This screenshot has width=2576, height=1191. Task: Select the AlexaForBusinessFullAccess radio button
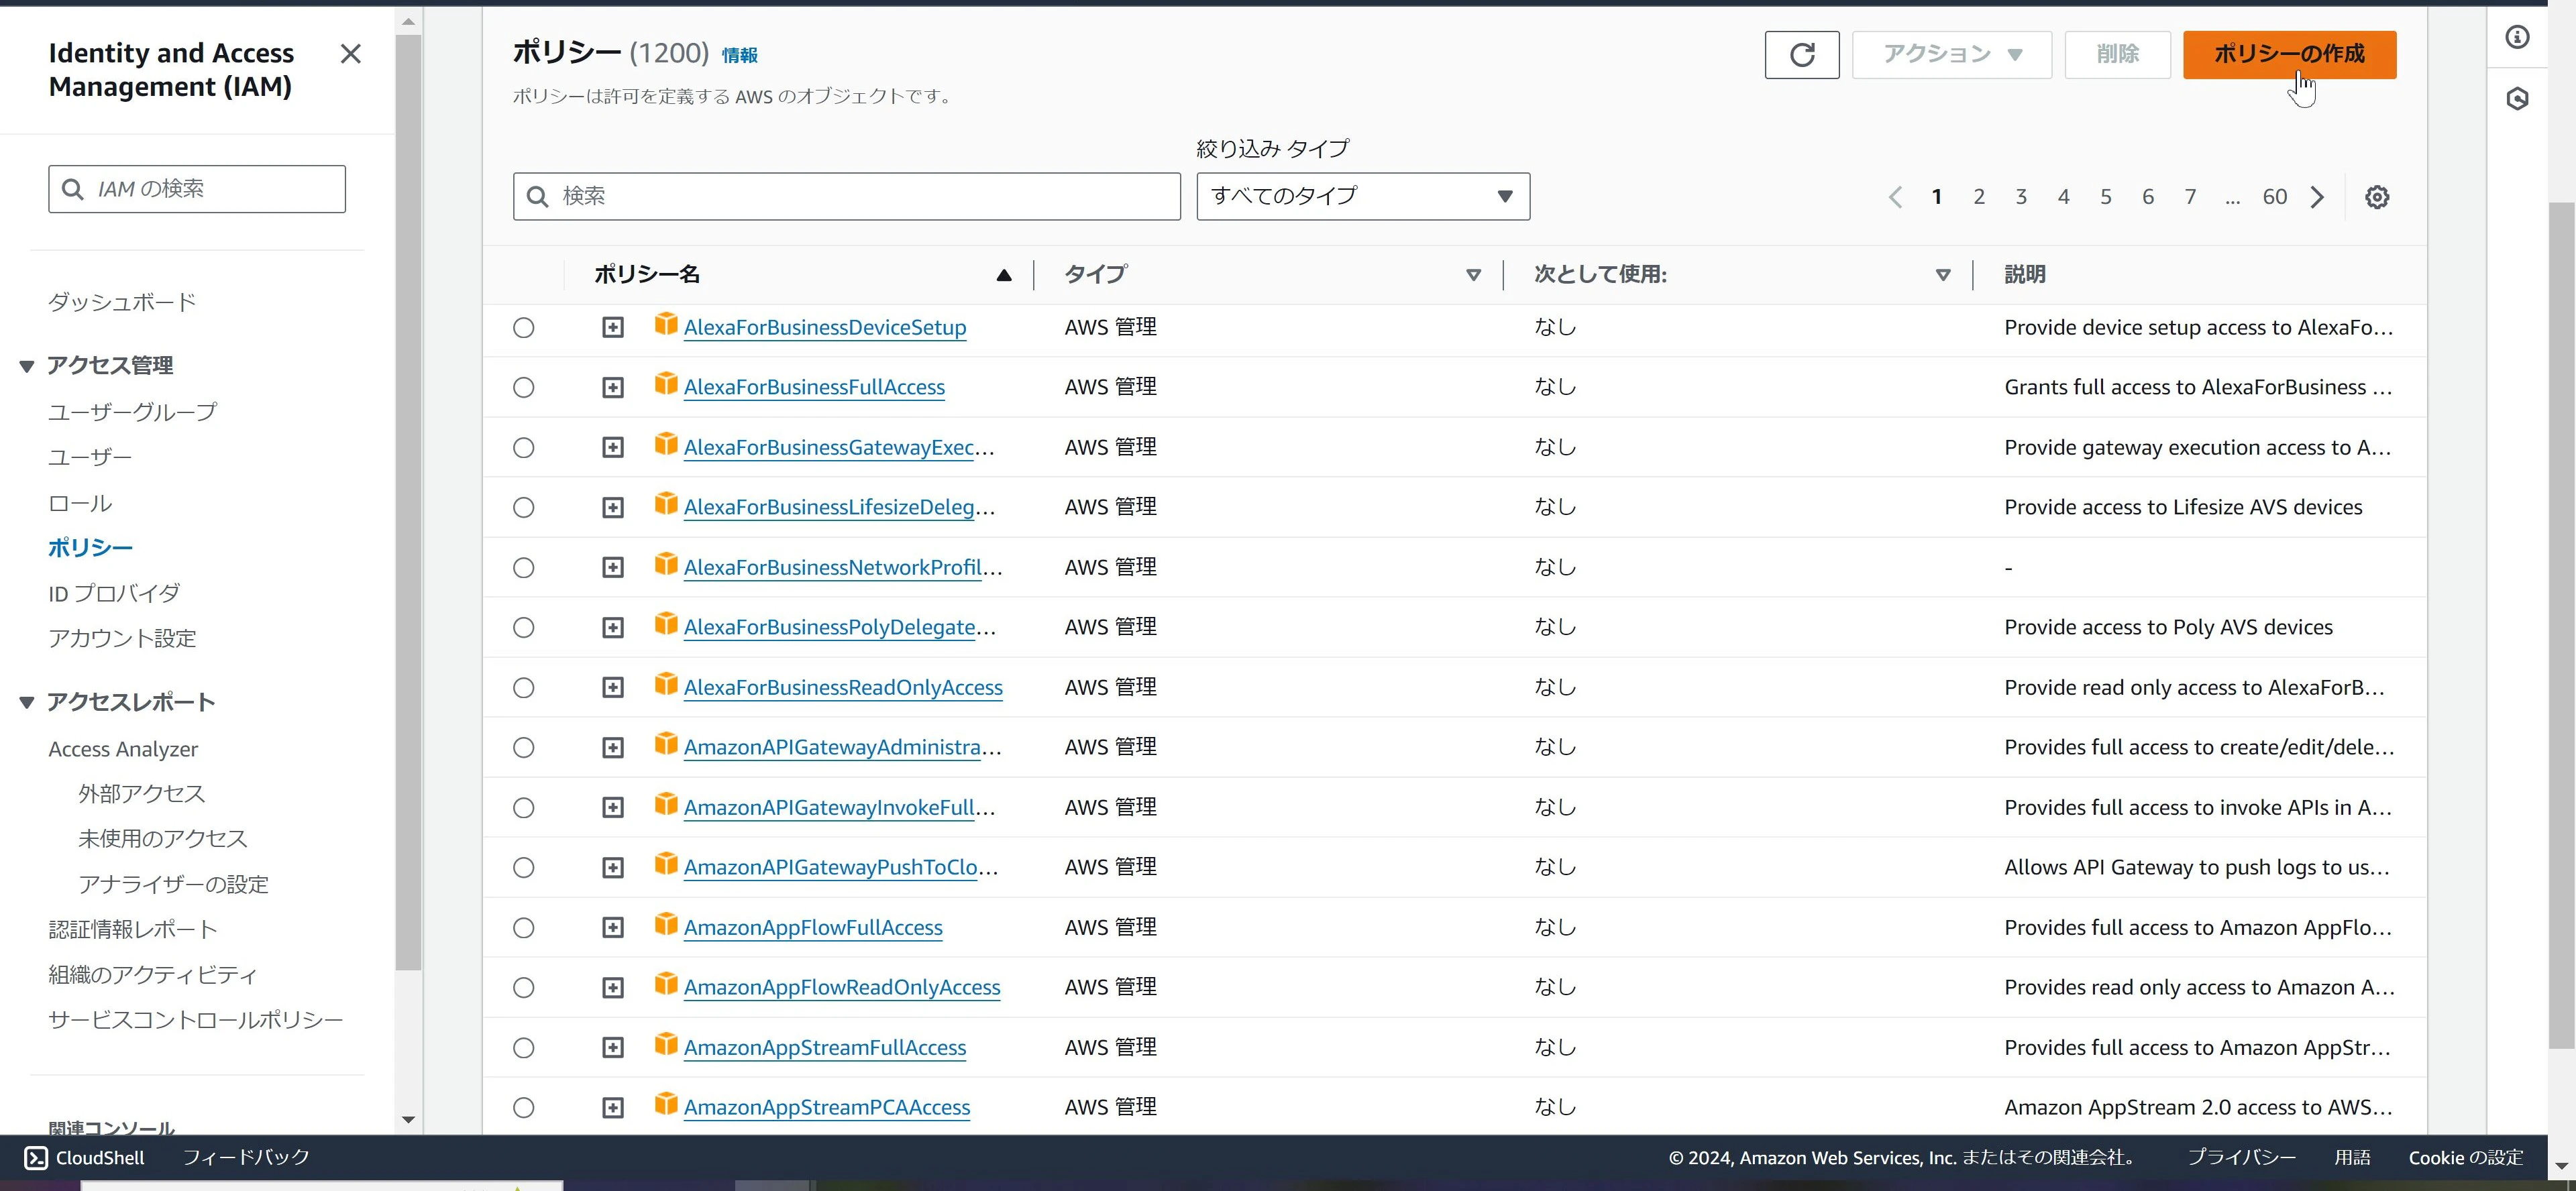[x=524, y=388]
